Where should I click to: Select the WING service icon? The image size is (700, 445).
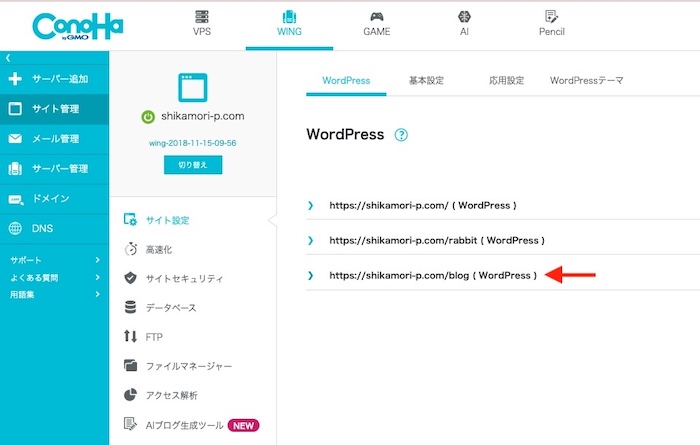[x=289, y=17]
